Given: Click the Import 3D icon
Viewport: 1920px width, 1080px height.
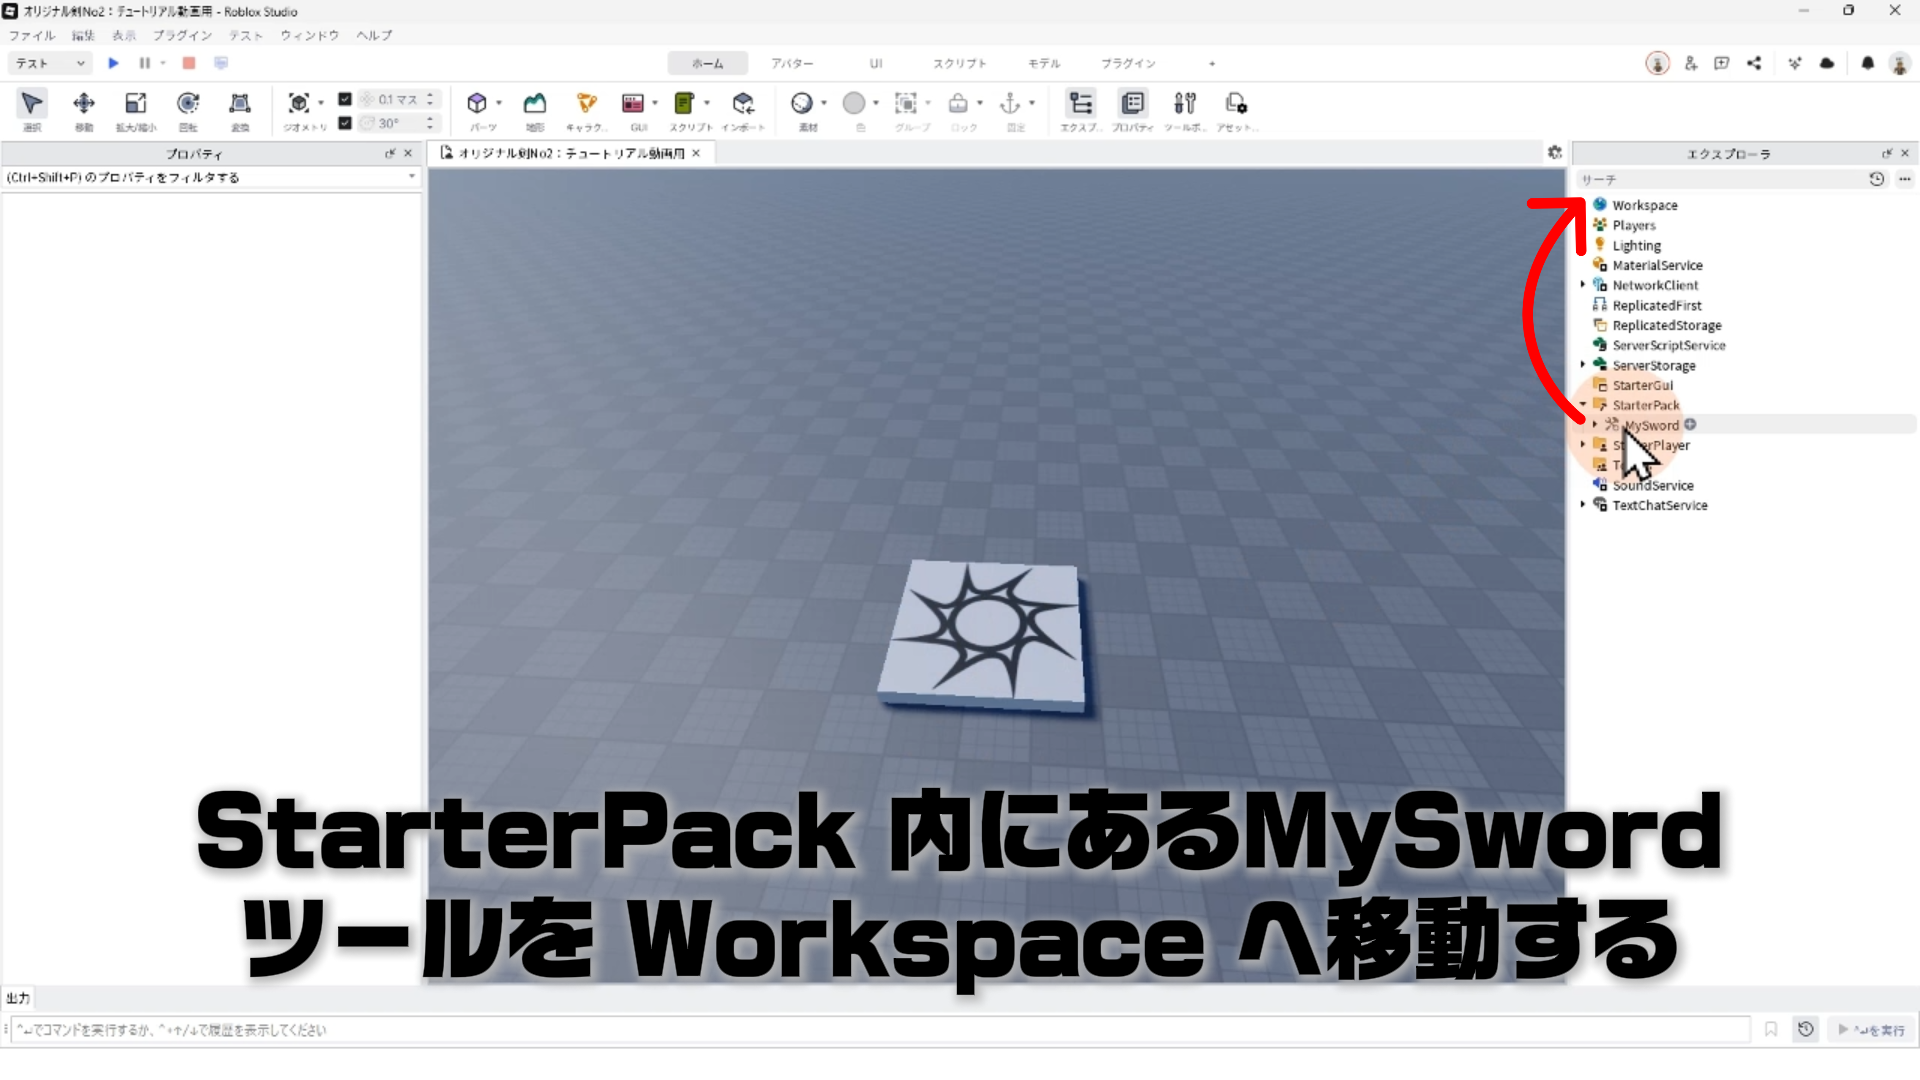Looking at the screenshot, I should [x=743, y=103].
